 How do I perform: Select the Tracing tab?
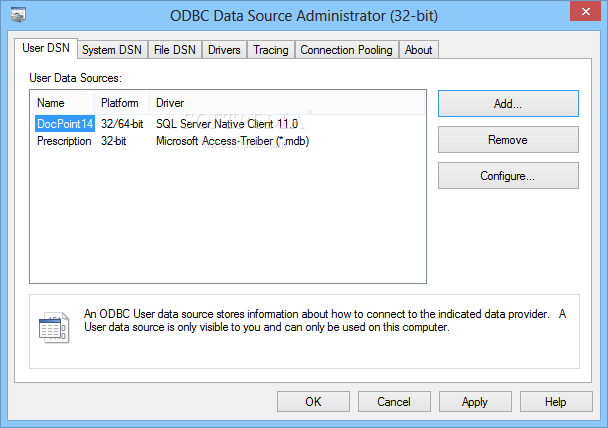click(271, 50)
